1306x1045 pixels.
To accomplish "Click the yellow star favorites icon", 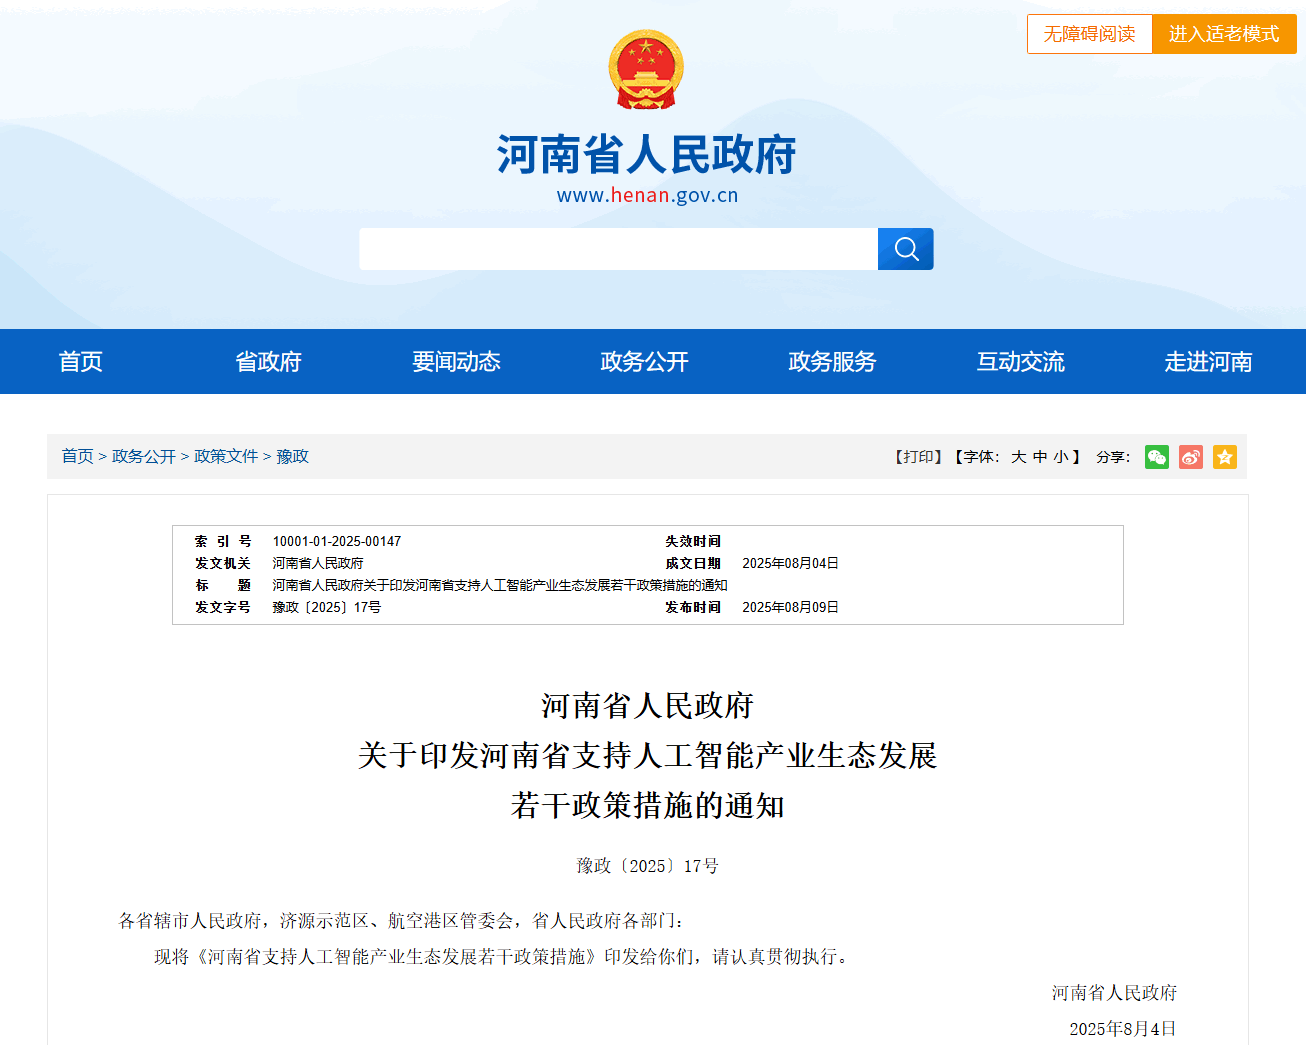I will point(1224,457).
